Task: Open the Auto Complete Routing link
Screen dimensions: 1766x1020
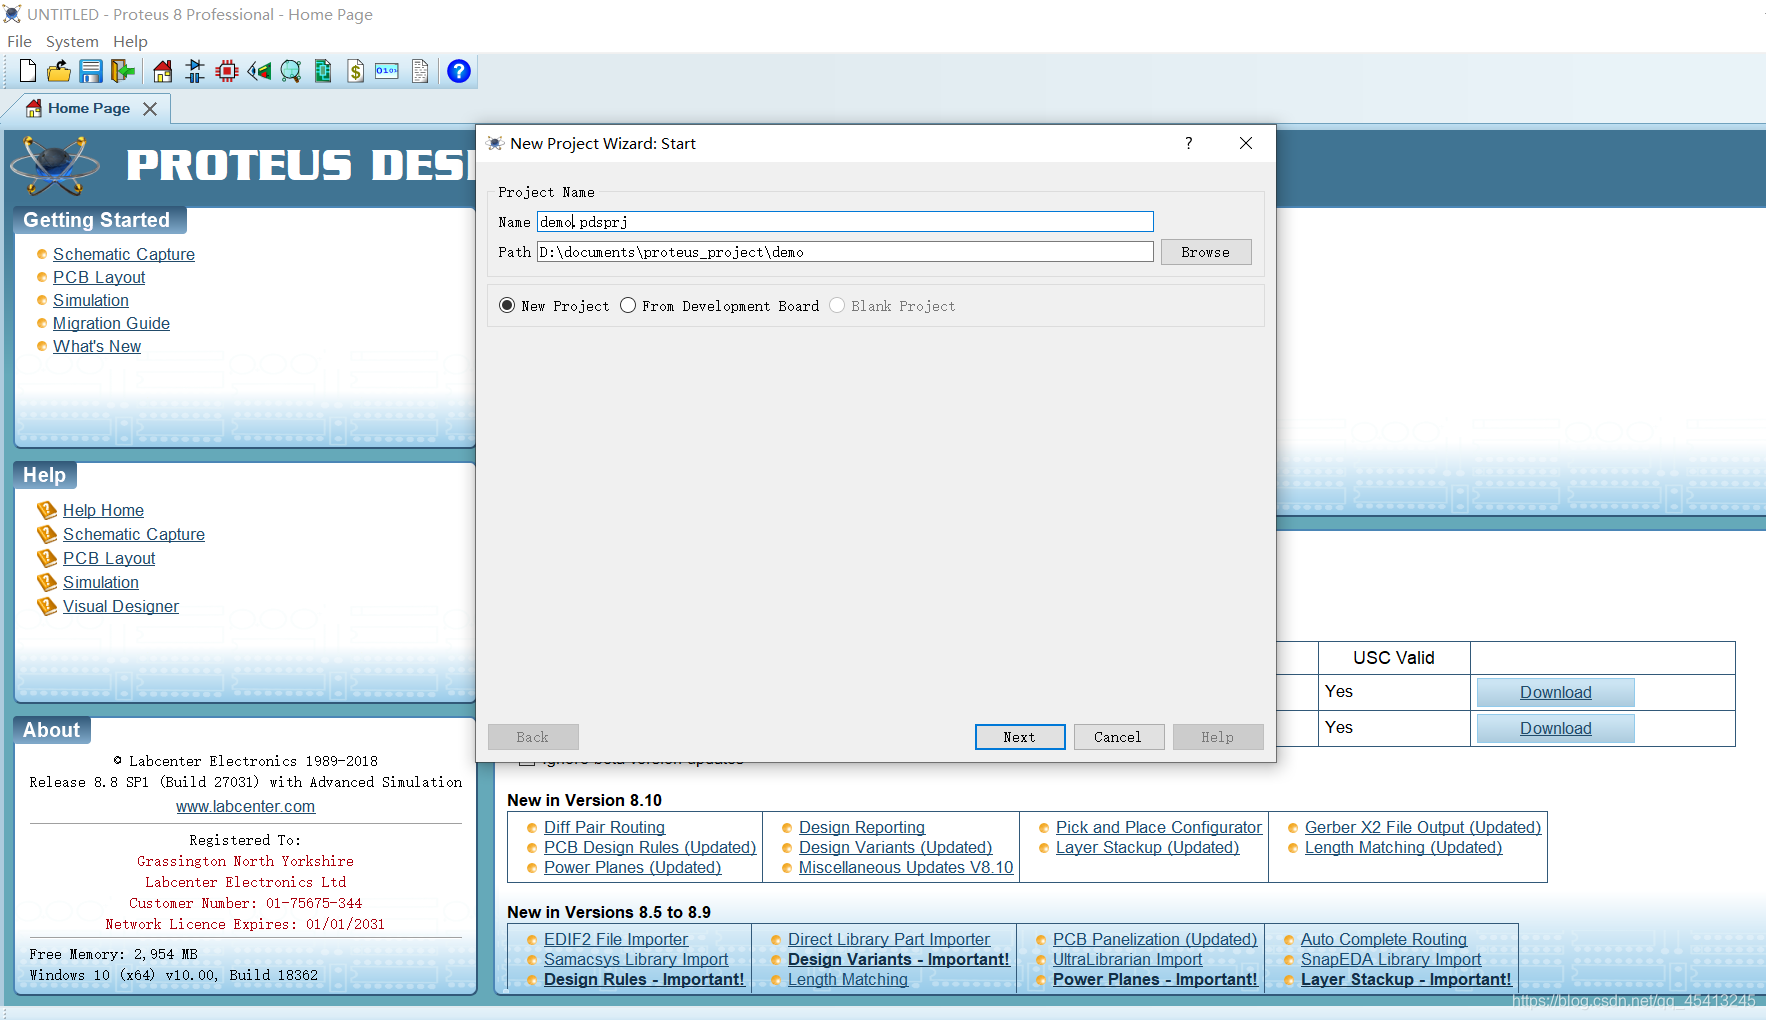Action: point(1384,939)
